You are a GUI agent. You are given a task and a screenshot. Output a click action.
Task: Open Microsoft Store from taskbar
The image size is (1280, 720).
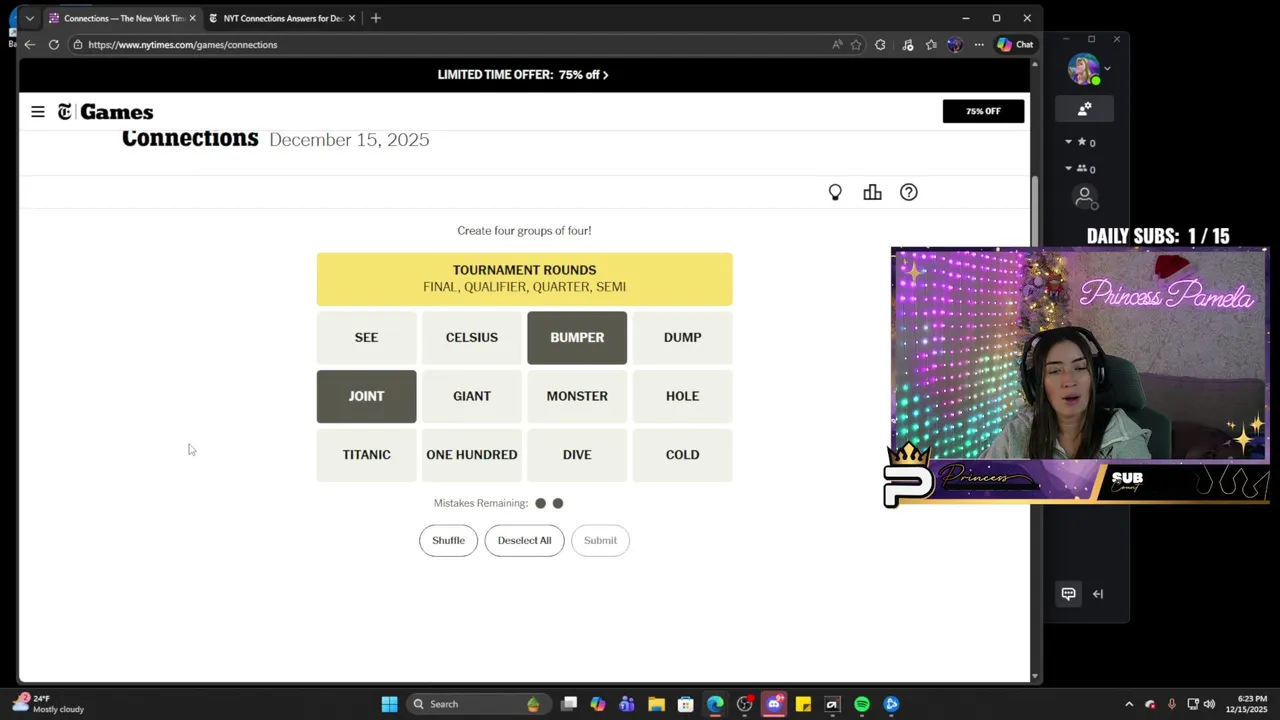[685, 704]
